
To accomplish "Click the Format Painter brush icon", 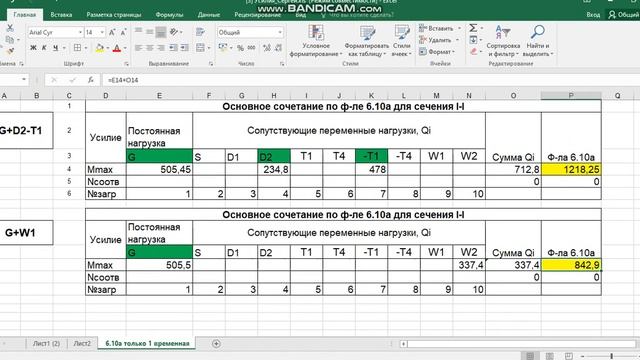I will 10,51.
